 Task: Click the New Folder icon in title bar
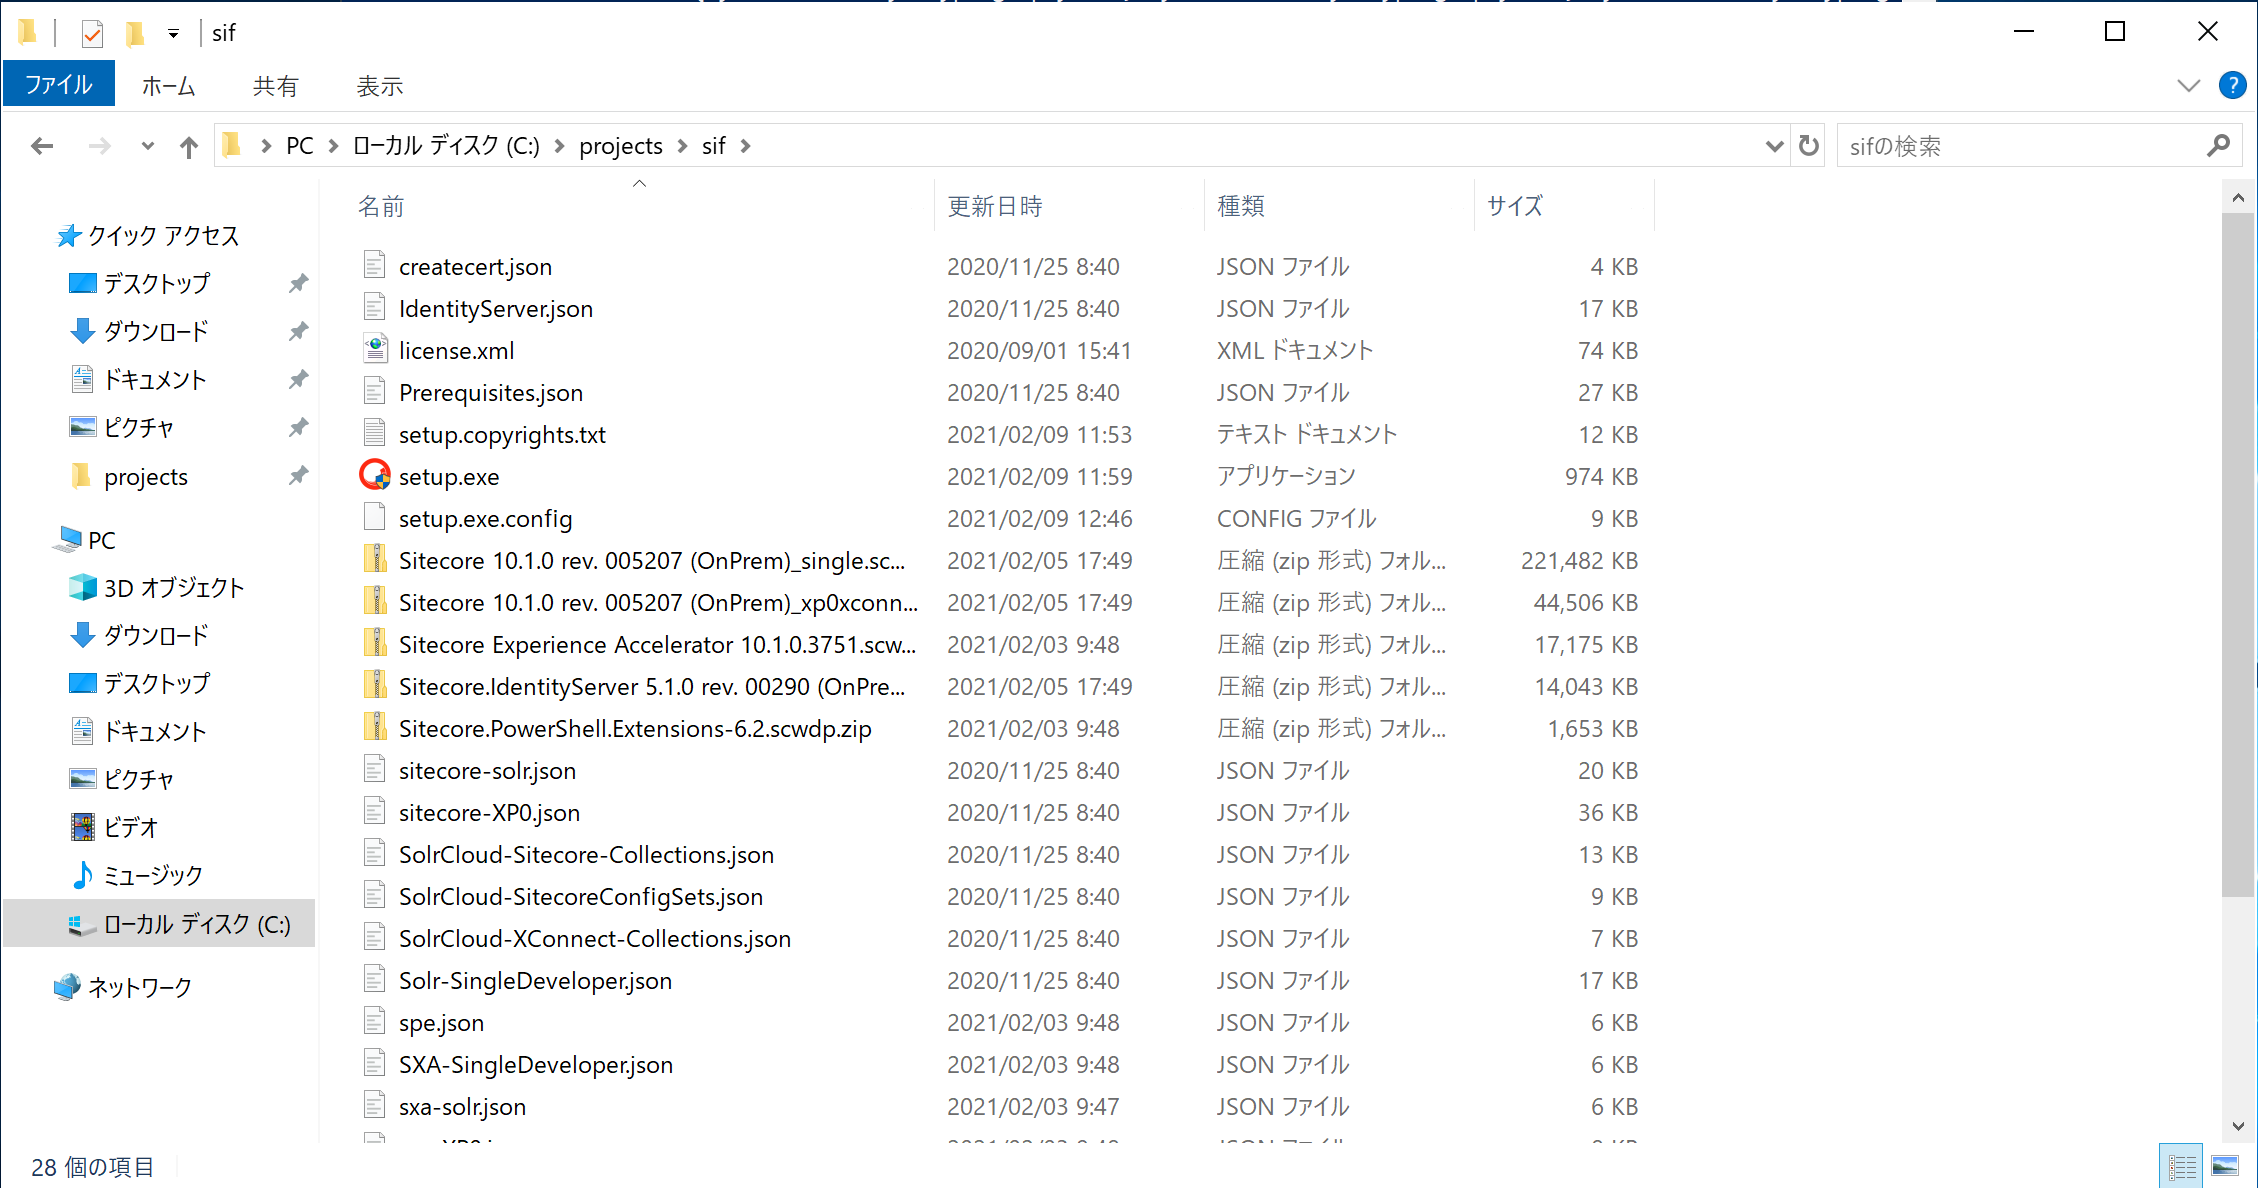tap(135, 33)
